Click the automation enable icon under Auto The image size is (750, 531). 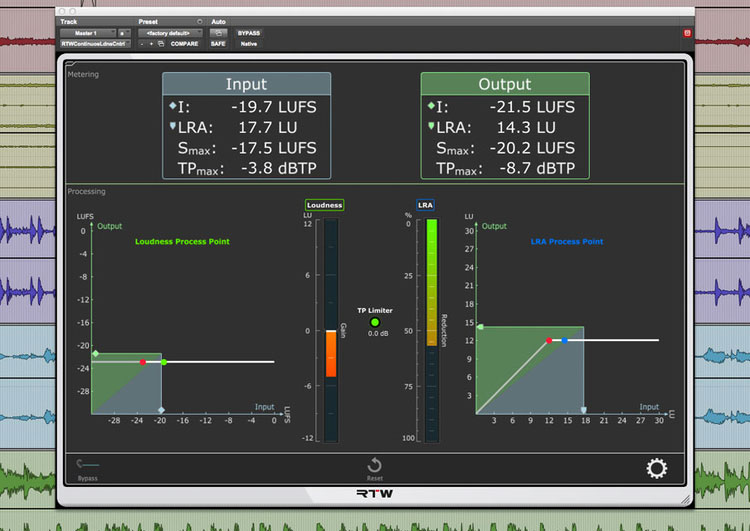coord(218,33)
